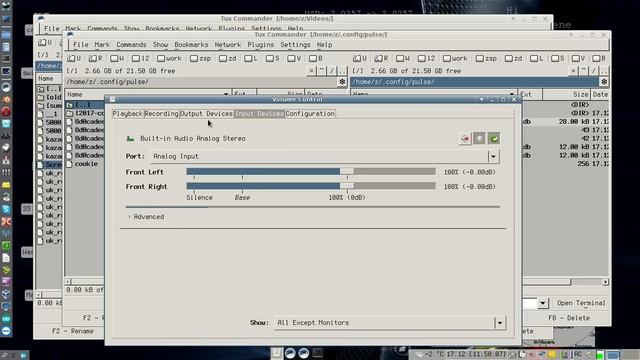Adjust the Front Right volume slider
The width and height of the screenshot is (640, 360).
click(311, 187)
